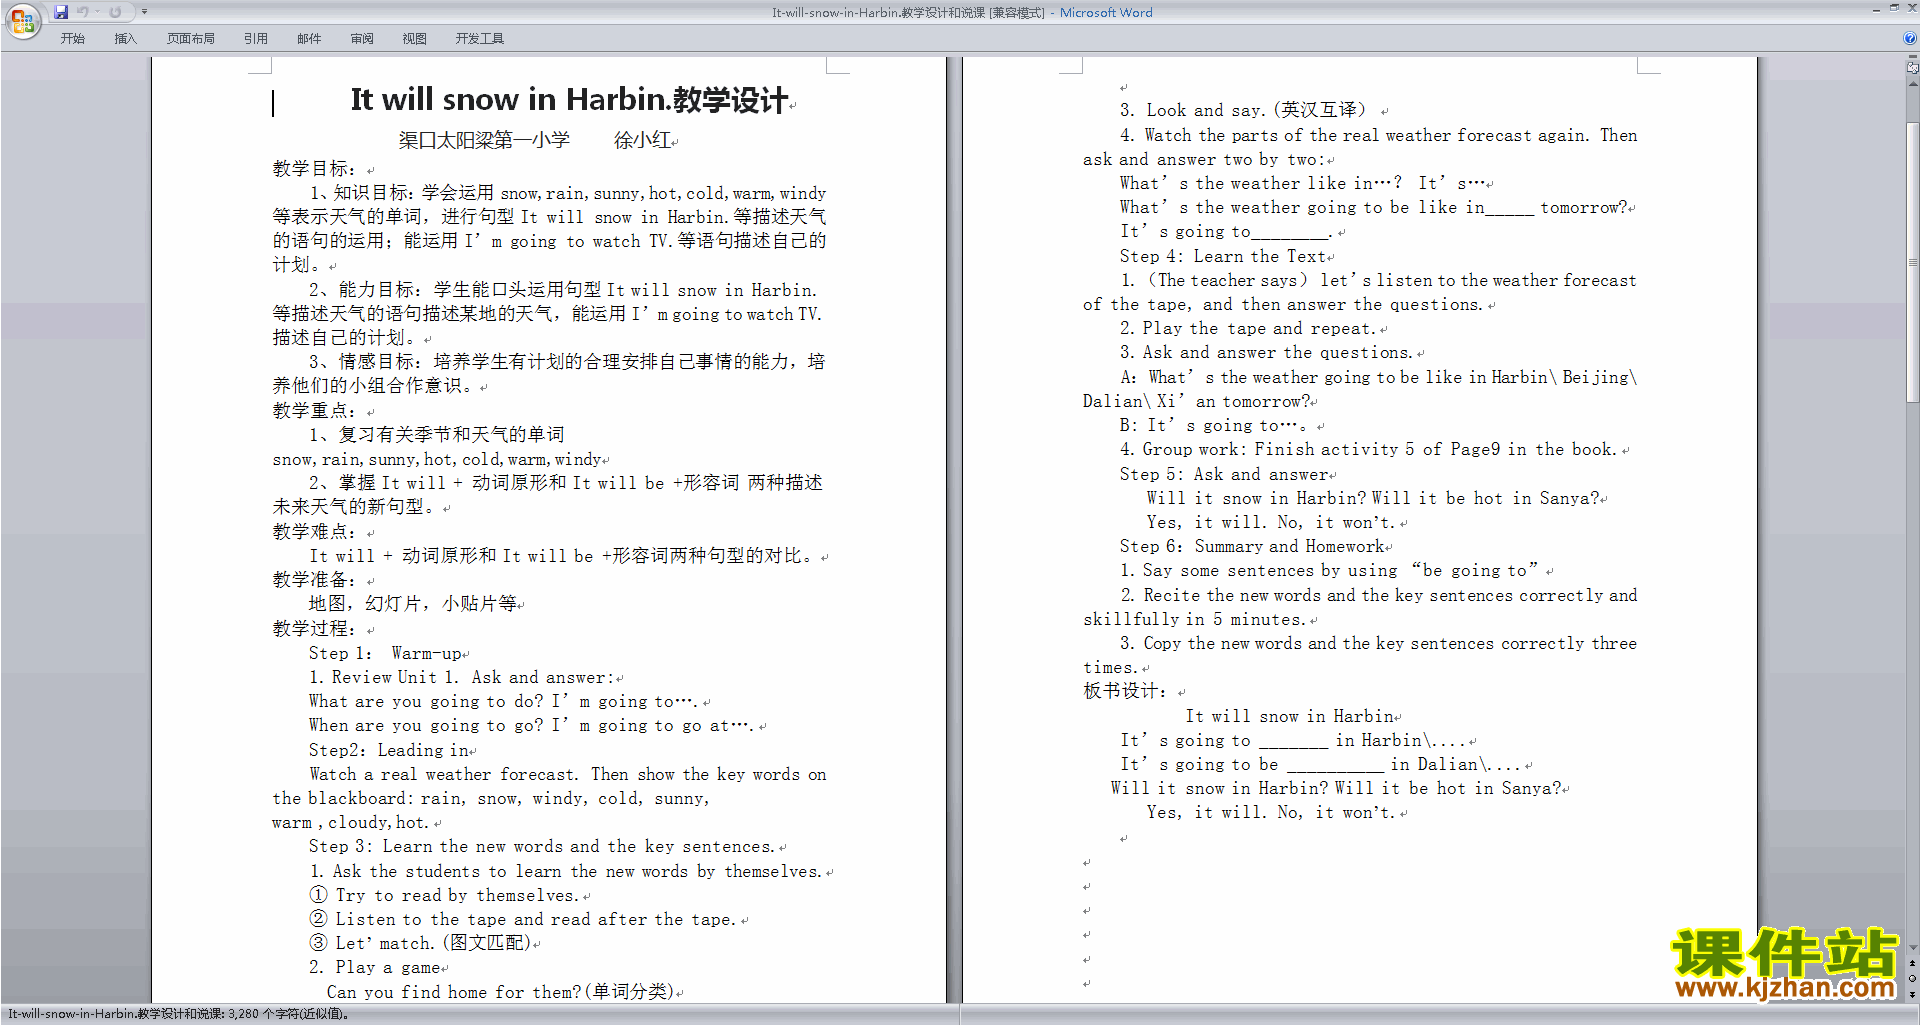Click the heading 教学准备：
The height and width of the screenshot is (1025, 1920).
point(314,580)
